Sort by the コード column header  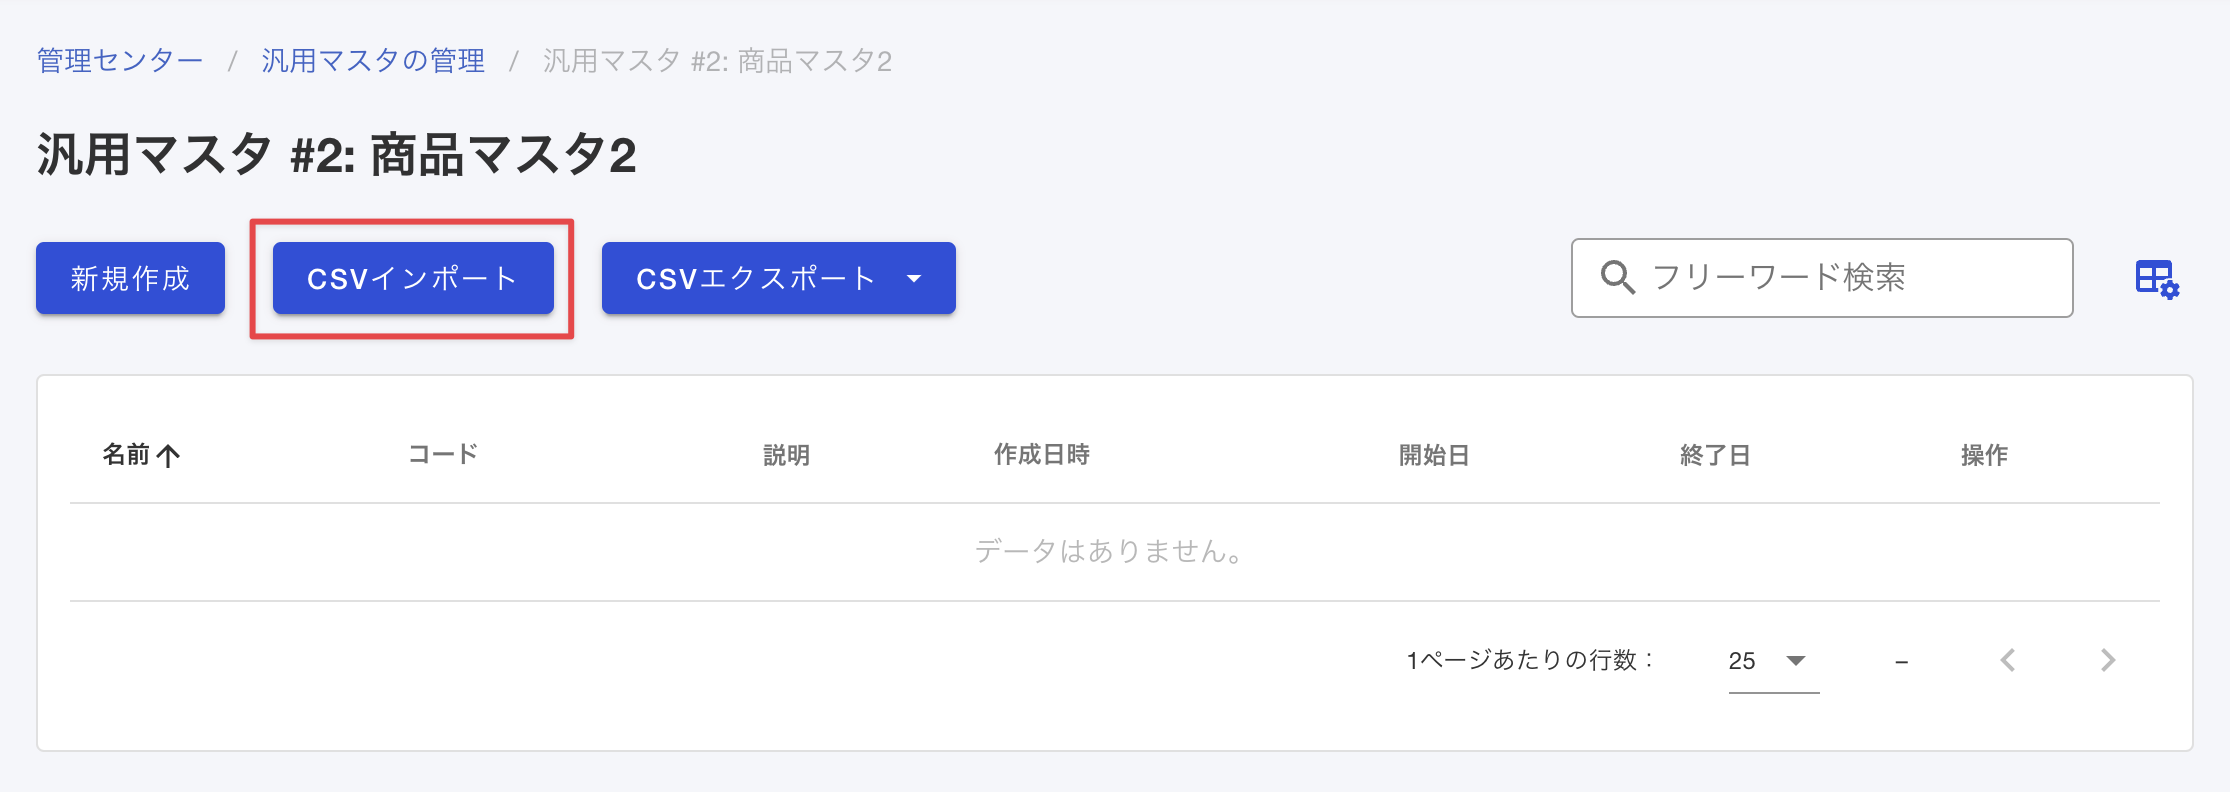coord(443,455)
